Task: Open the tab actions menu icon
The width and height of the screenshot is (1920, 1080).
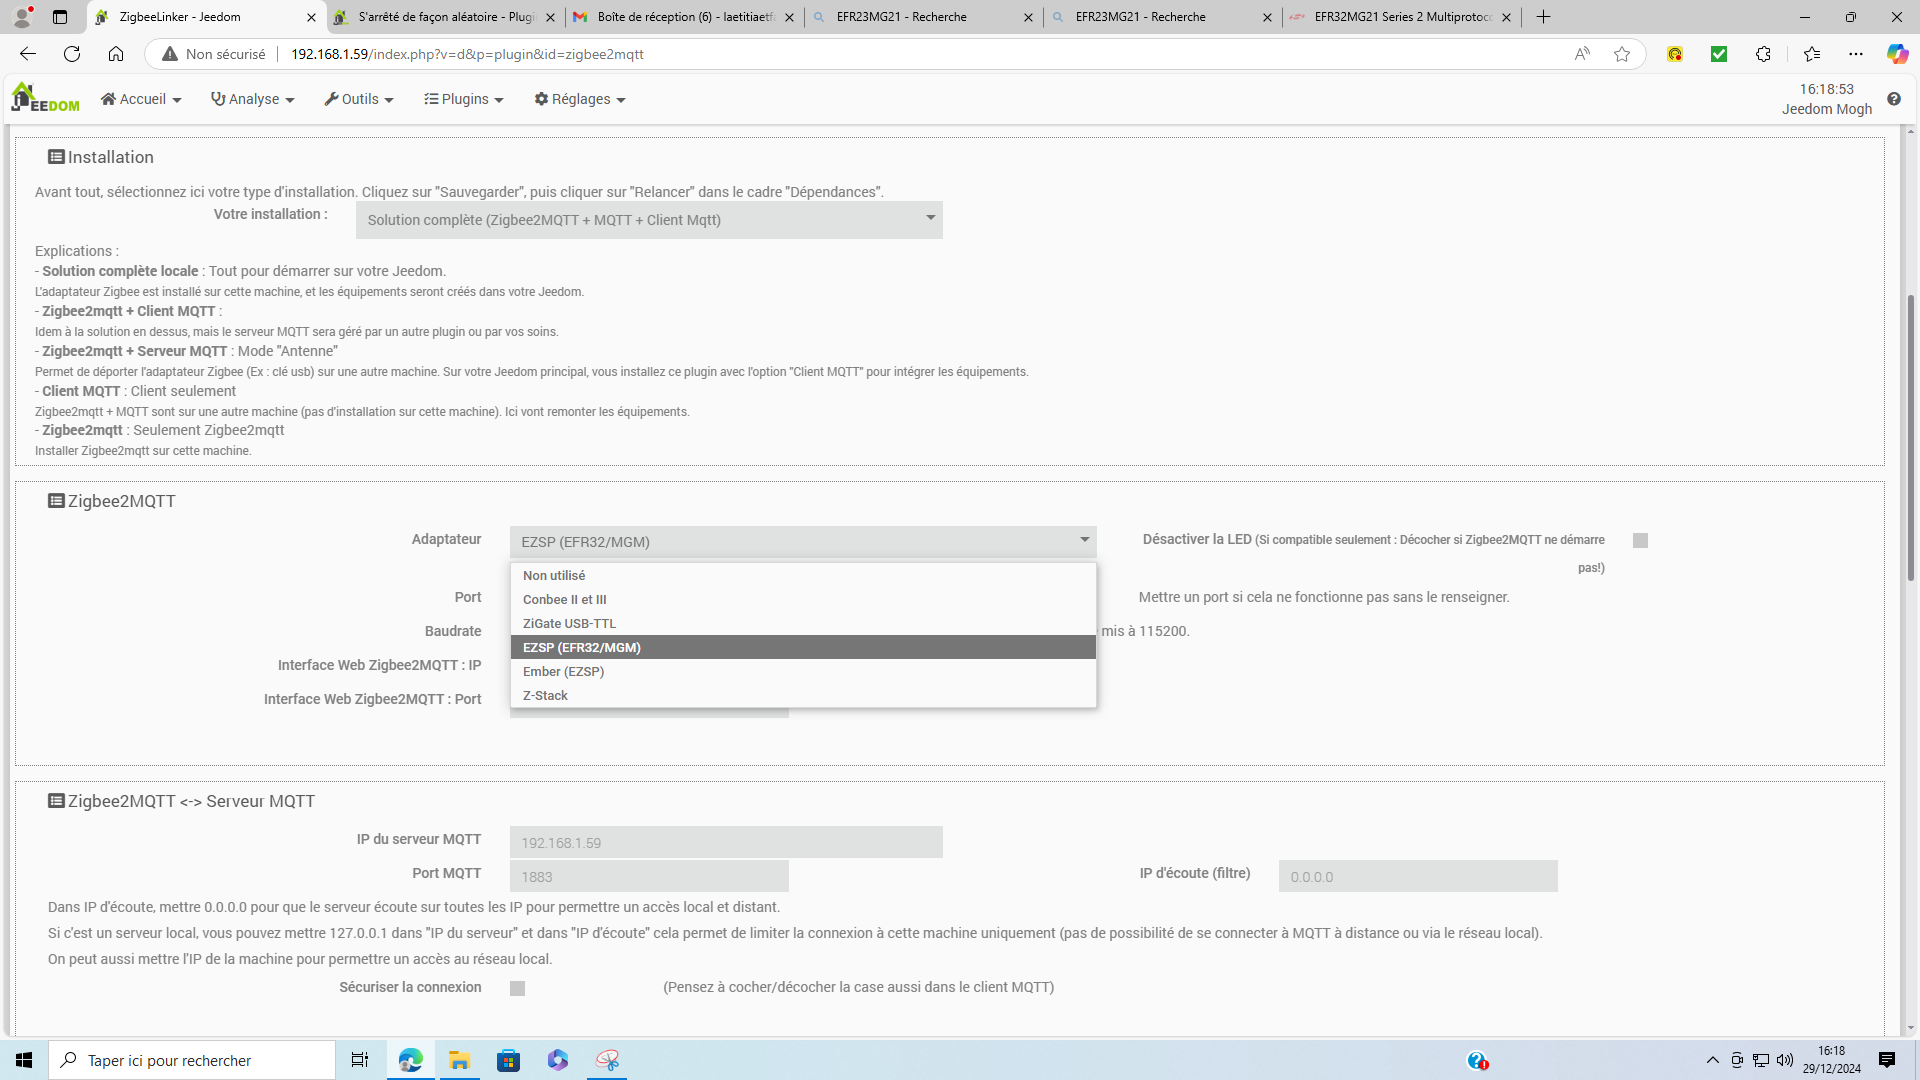Action: 60,17
